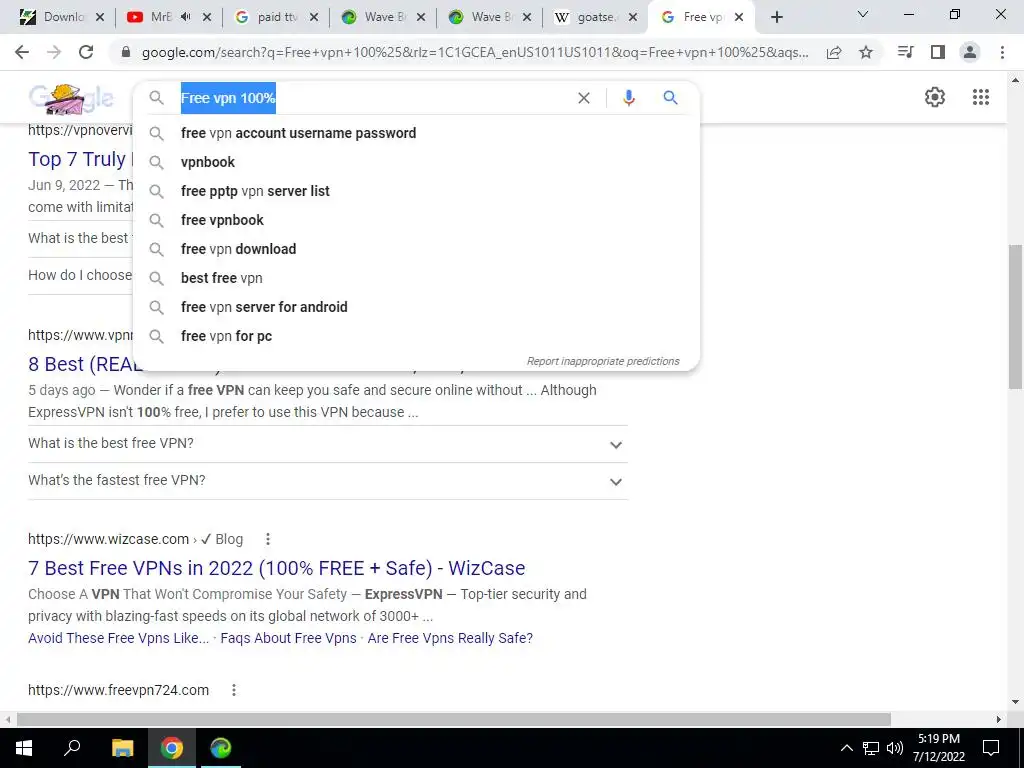Click the blue search magnifier button
Viewport: 1024px width, 768px height.
coord(670,98)
